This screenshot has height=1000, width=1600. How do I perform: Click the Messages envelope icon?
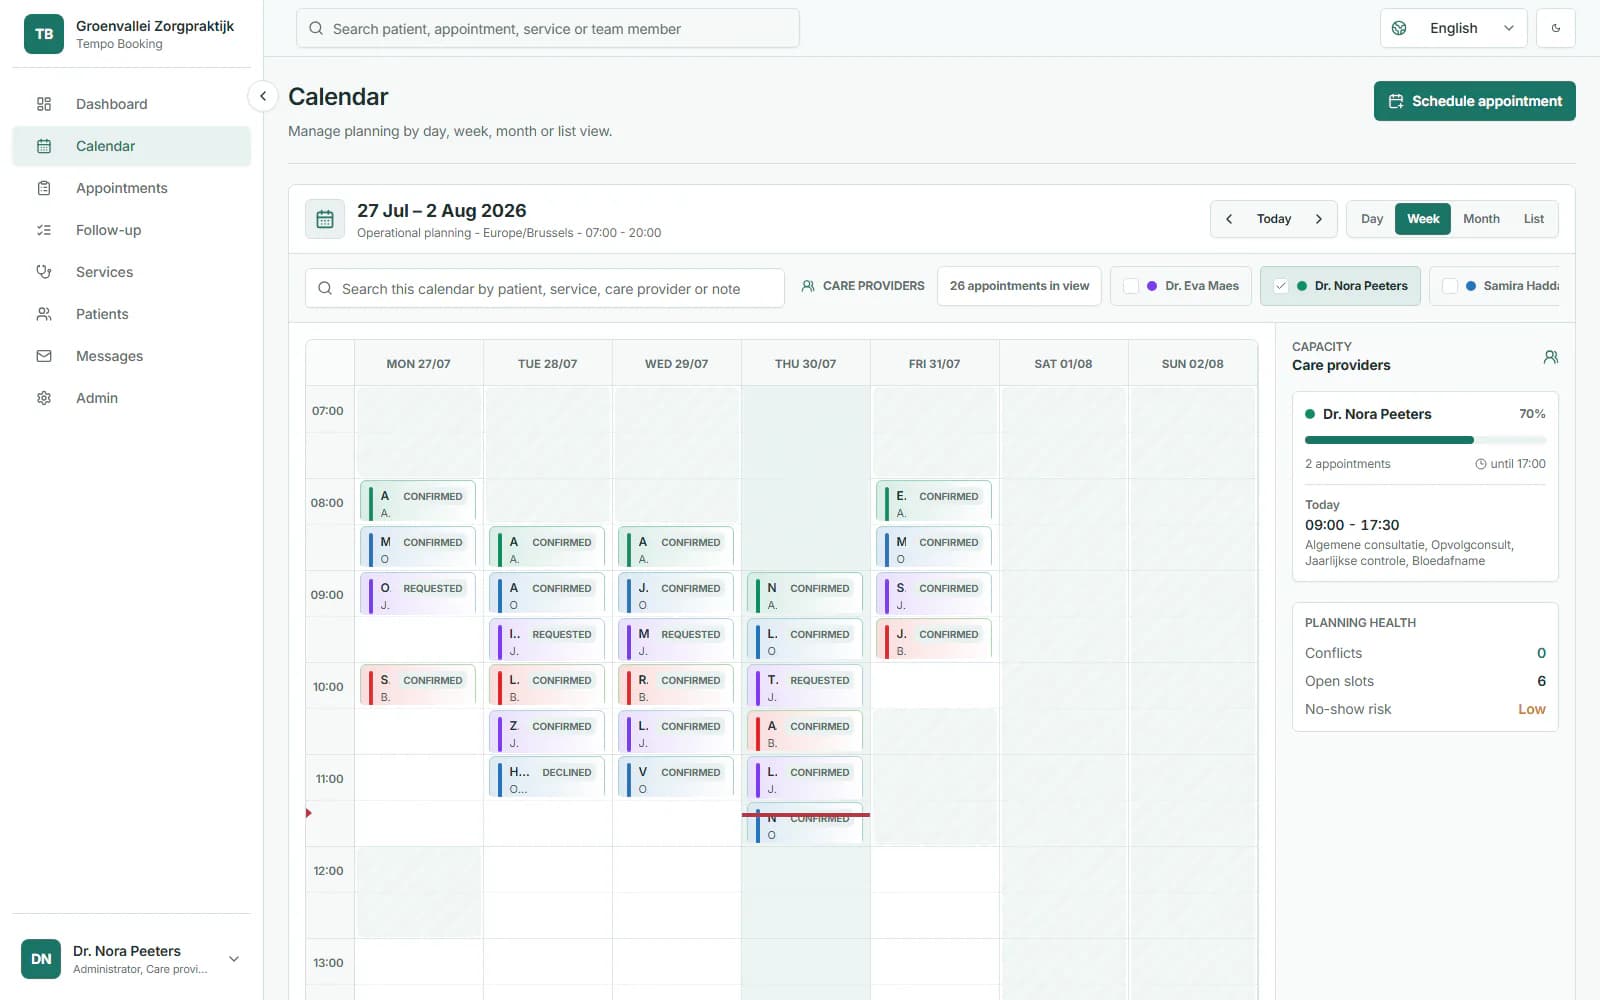tap(44, 356)
